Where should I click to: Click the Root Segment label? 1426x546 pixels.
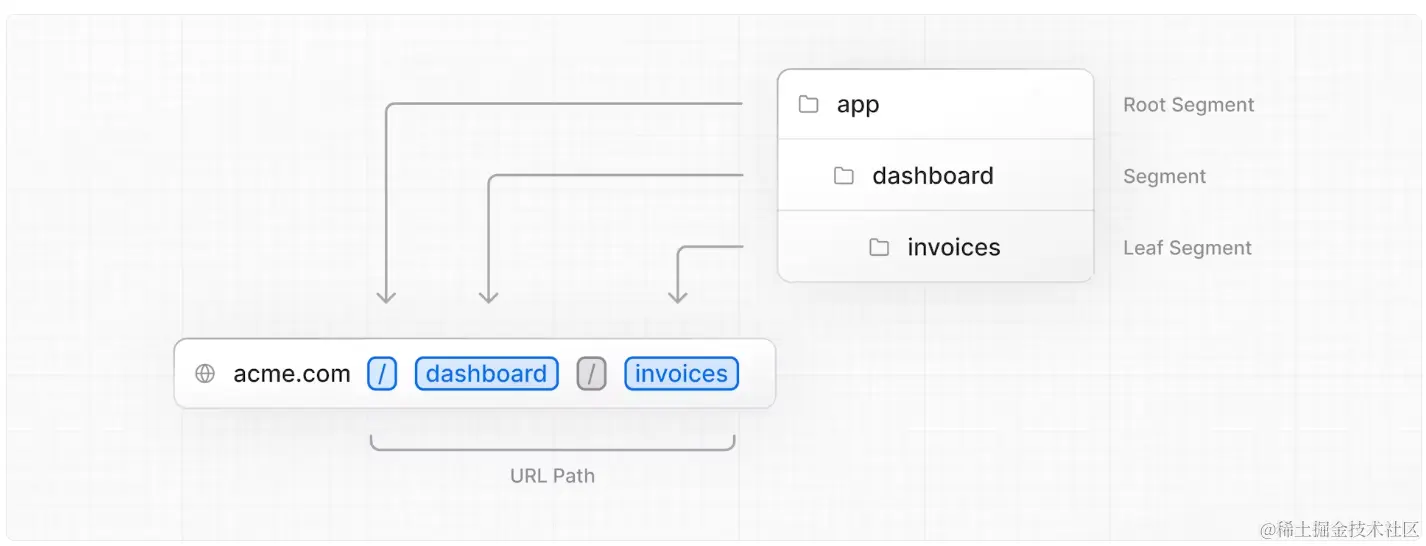tap(1188, 105)
